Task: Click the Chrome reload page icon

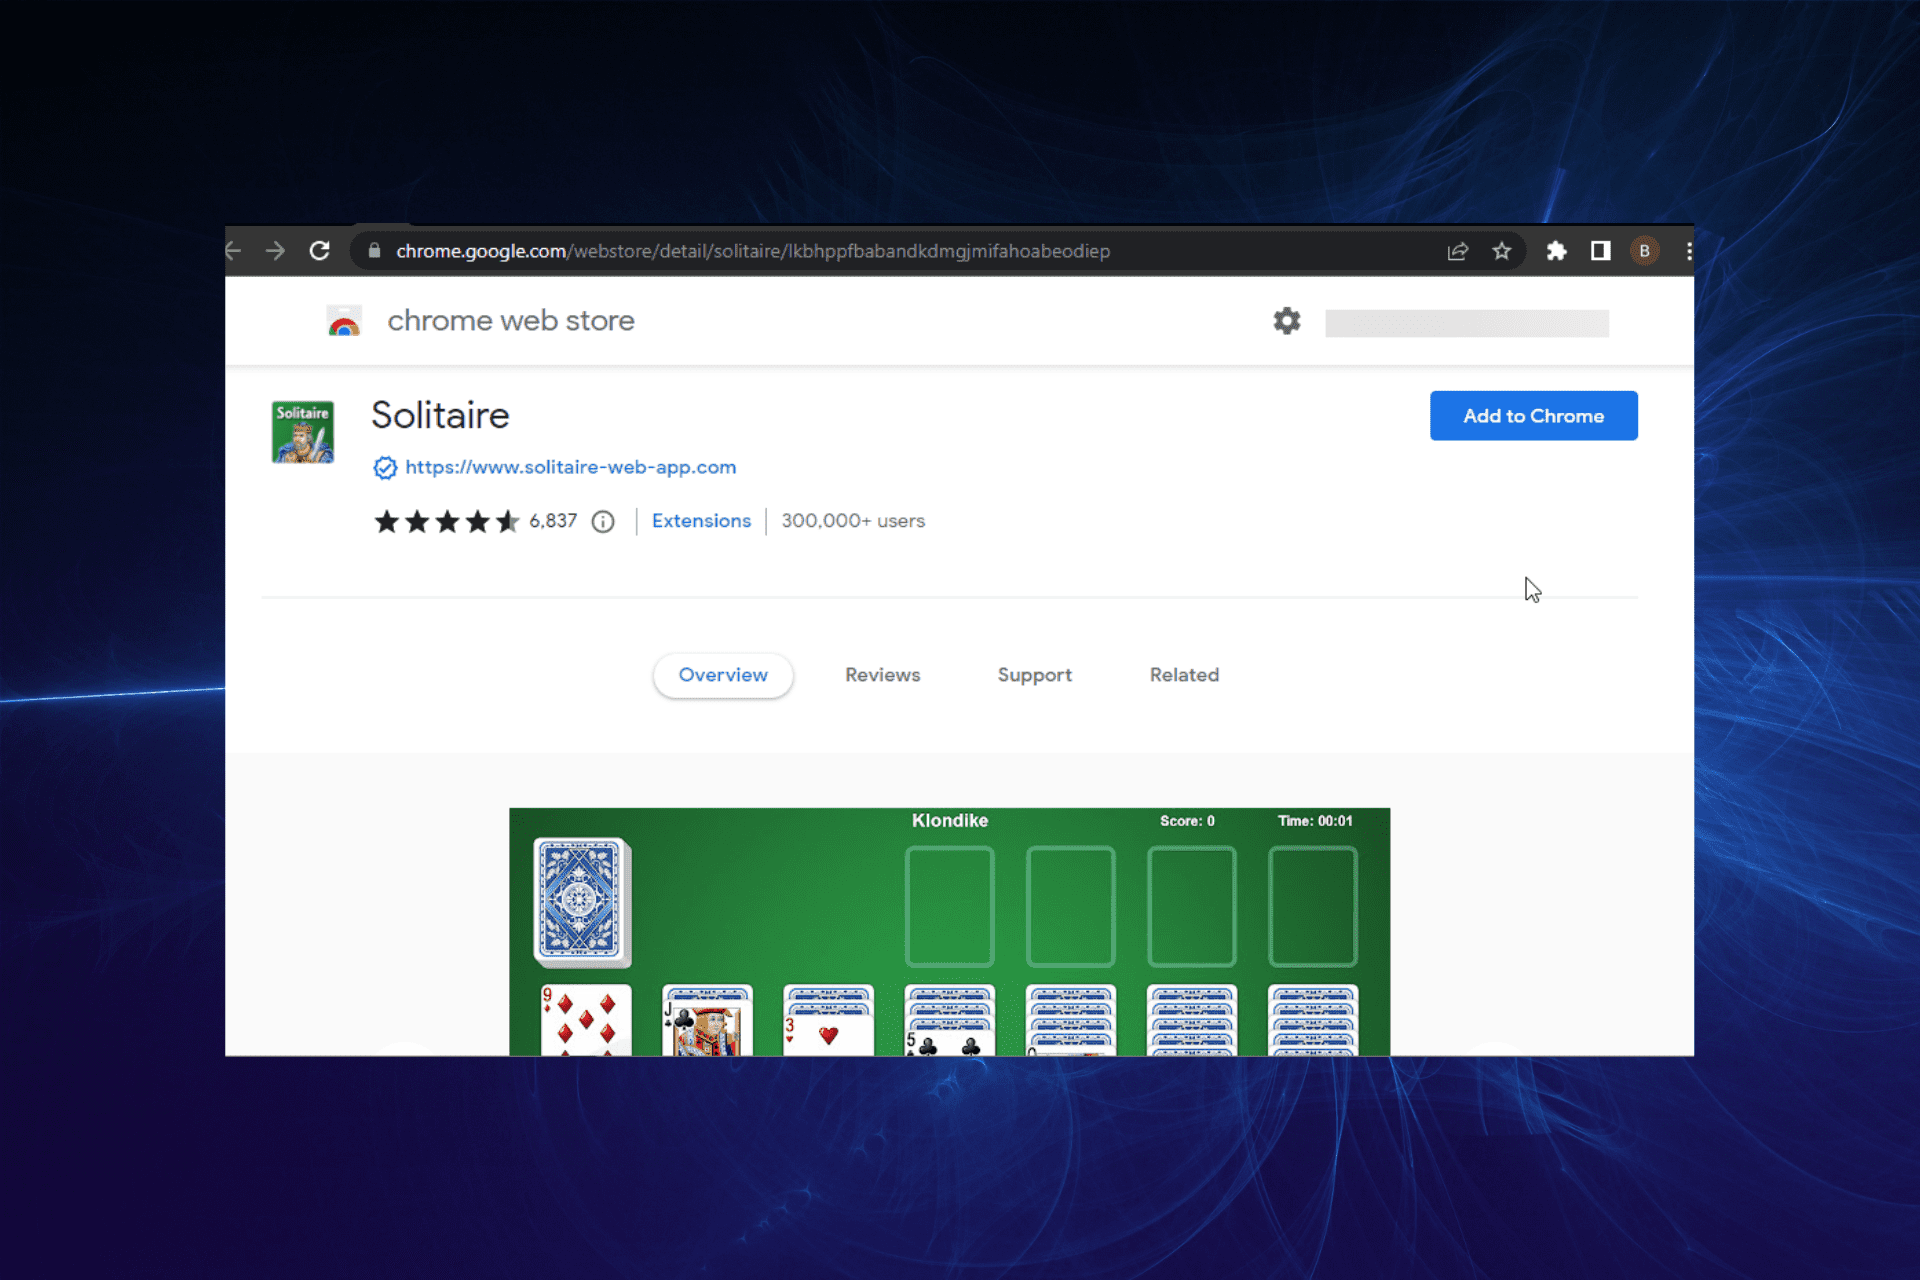Action: click(x=320, y=251)
